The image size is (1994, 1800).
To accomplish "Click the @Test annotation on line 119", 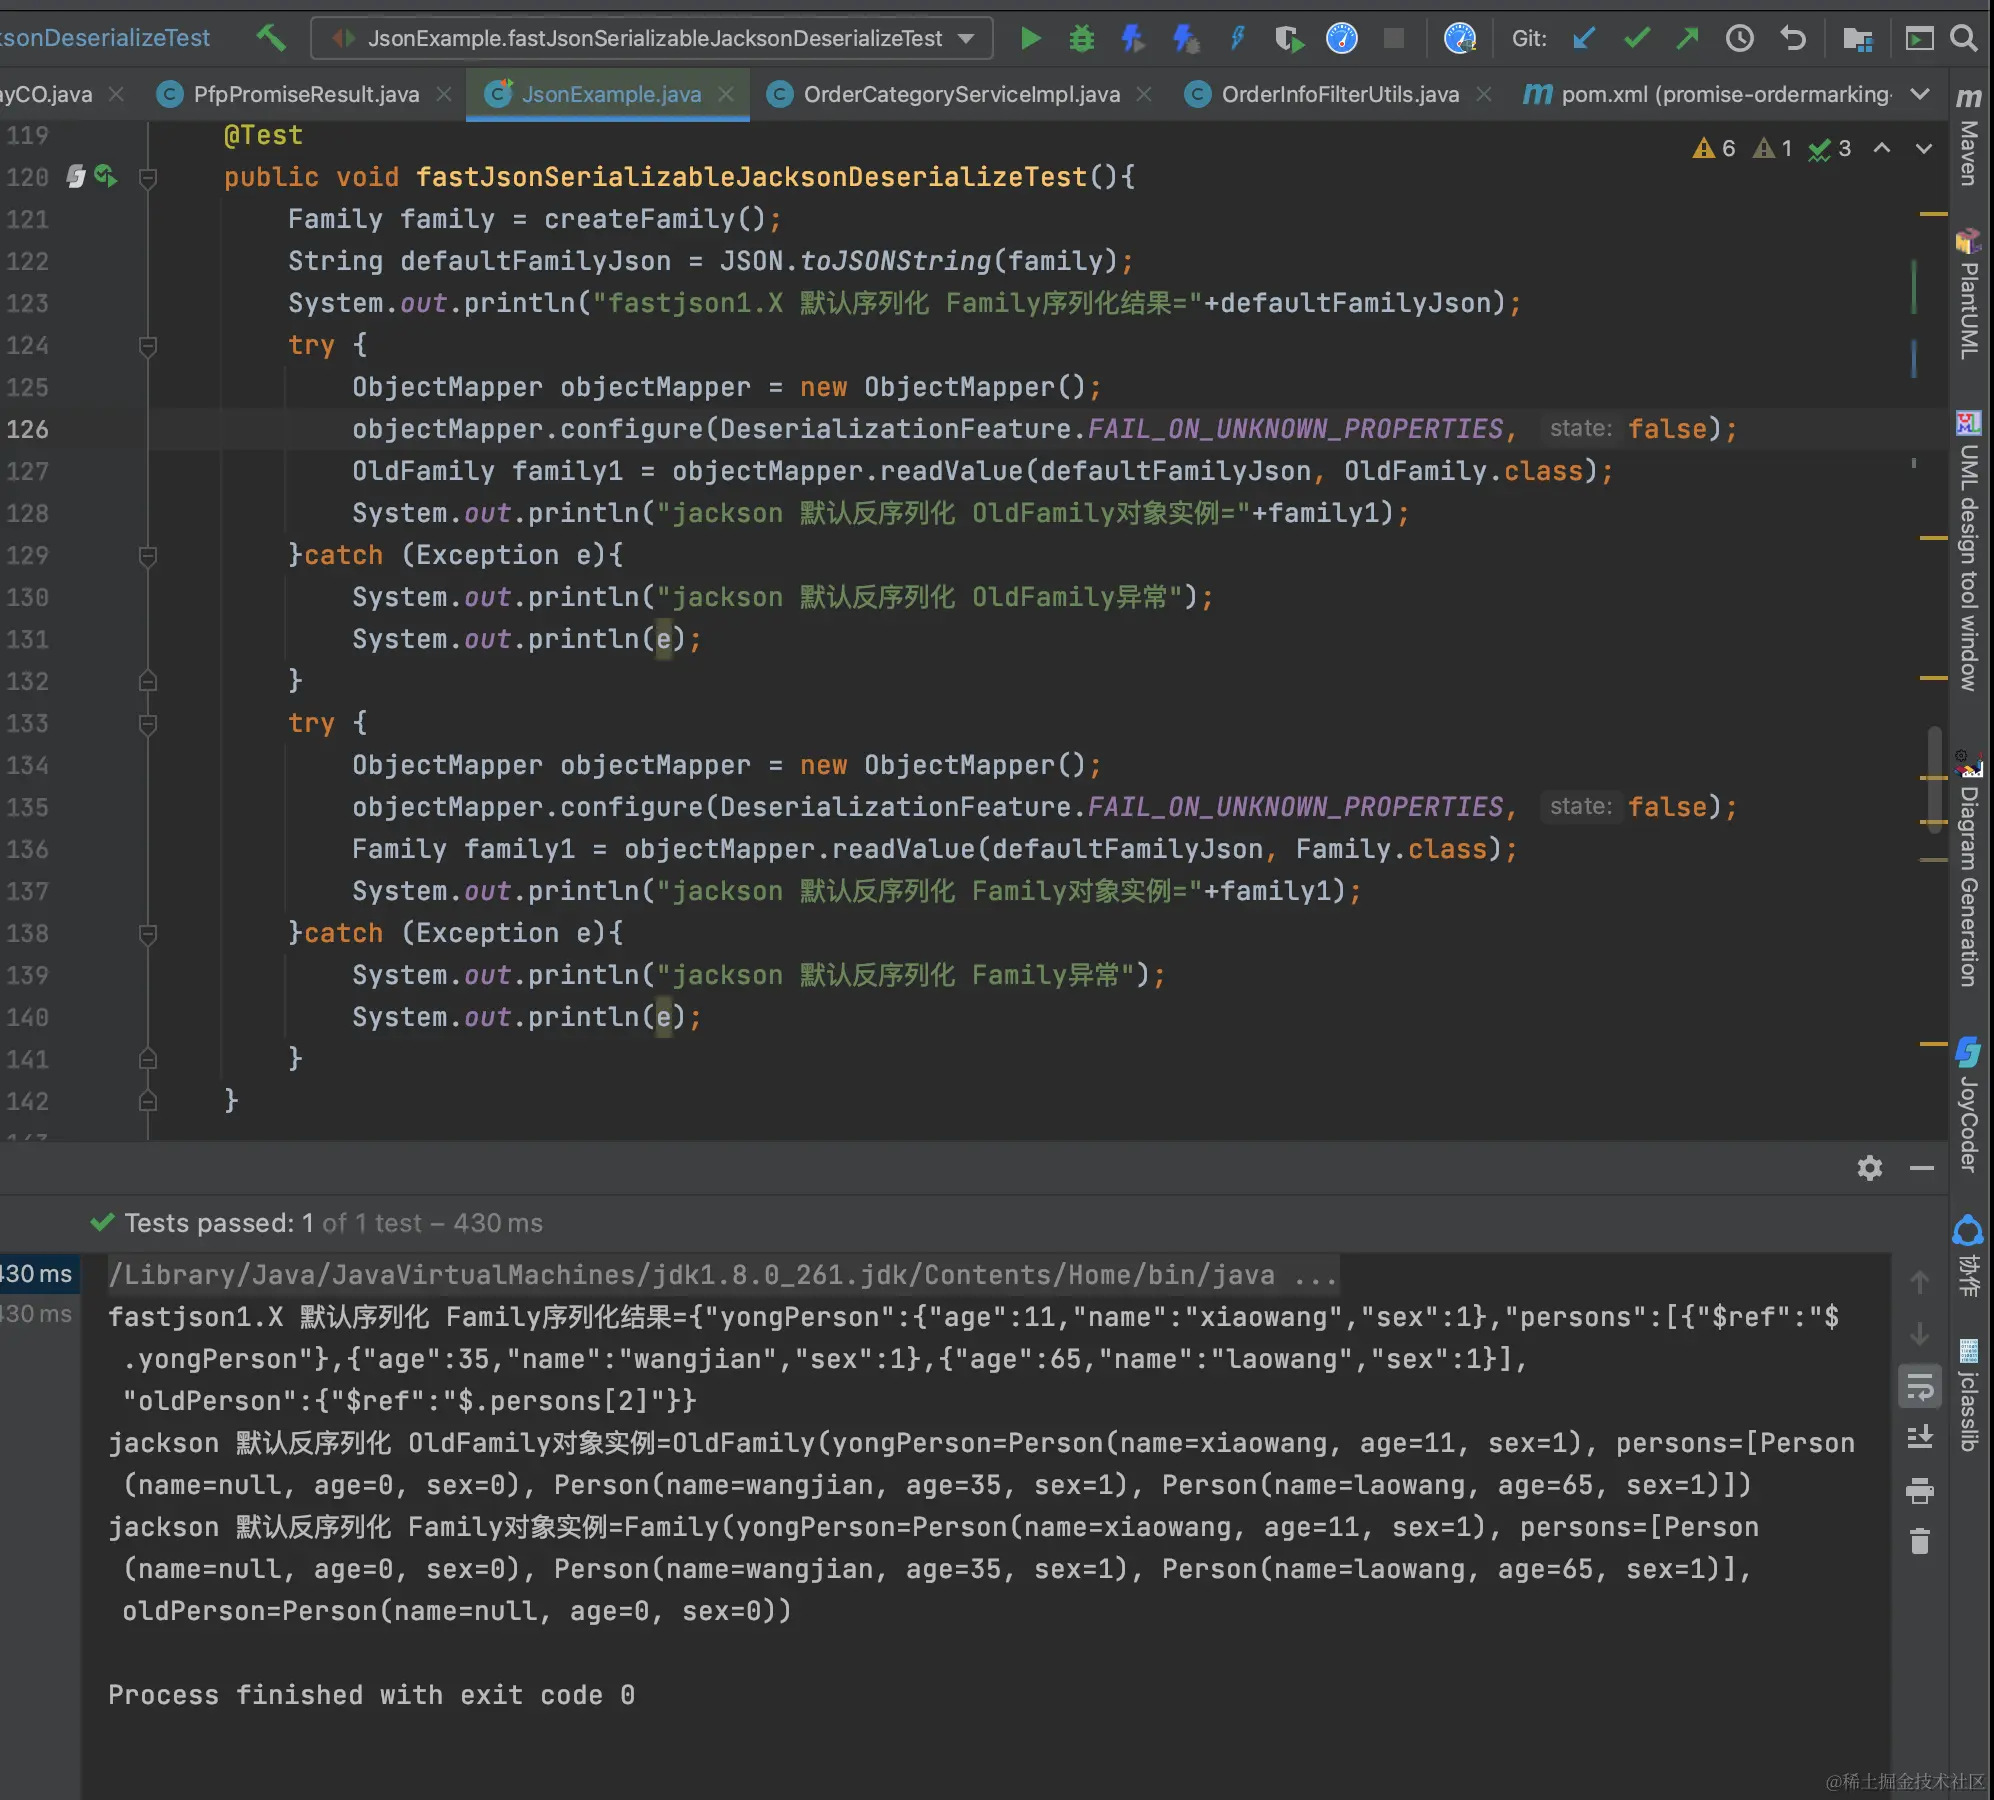I will pyautogui.click(x=263, y=135).
